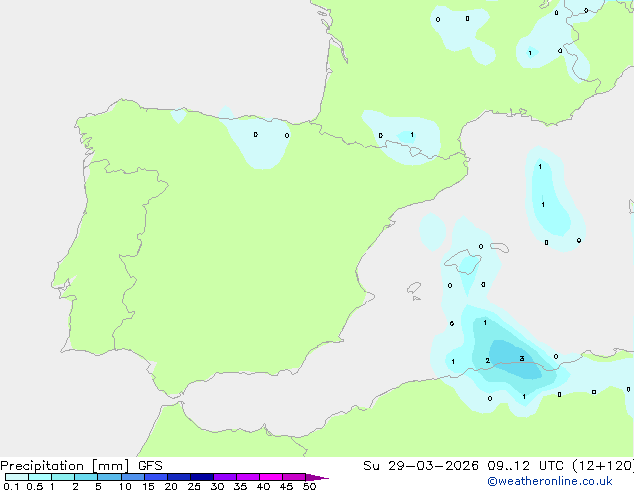Pick the 1–2 mm legend color segment

coord(63,477)
